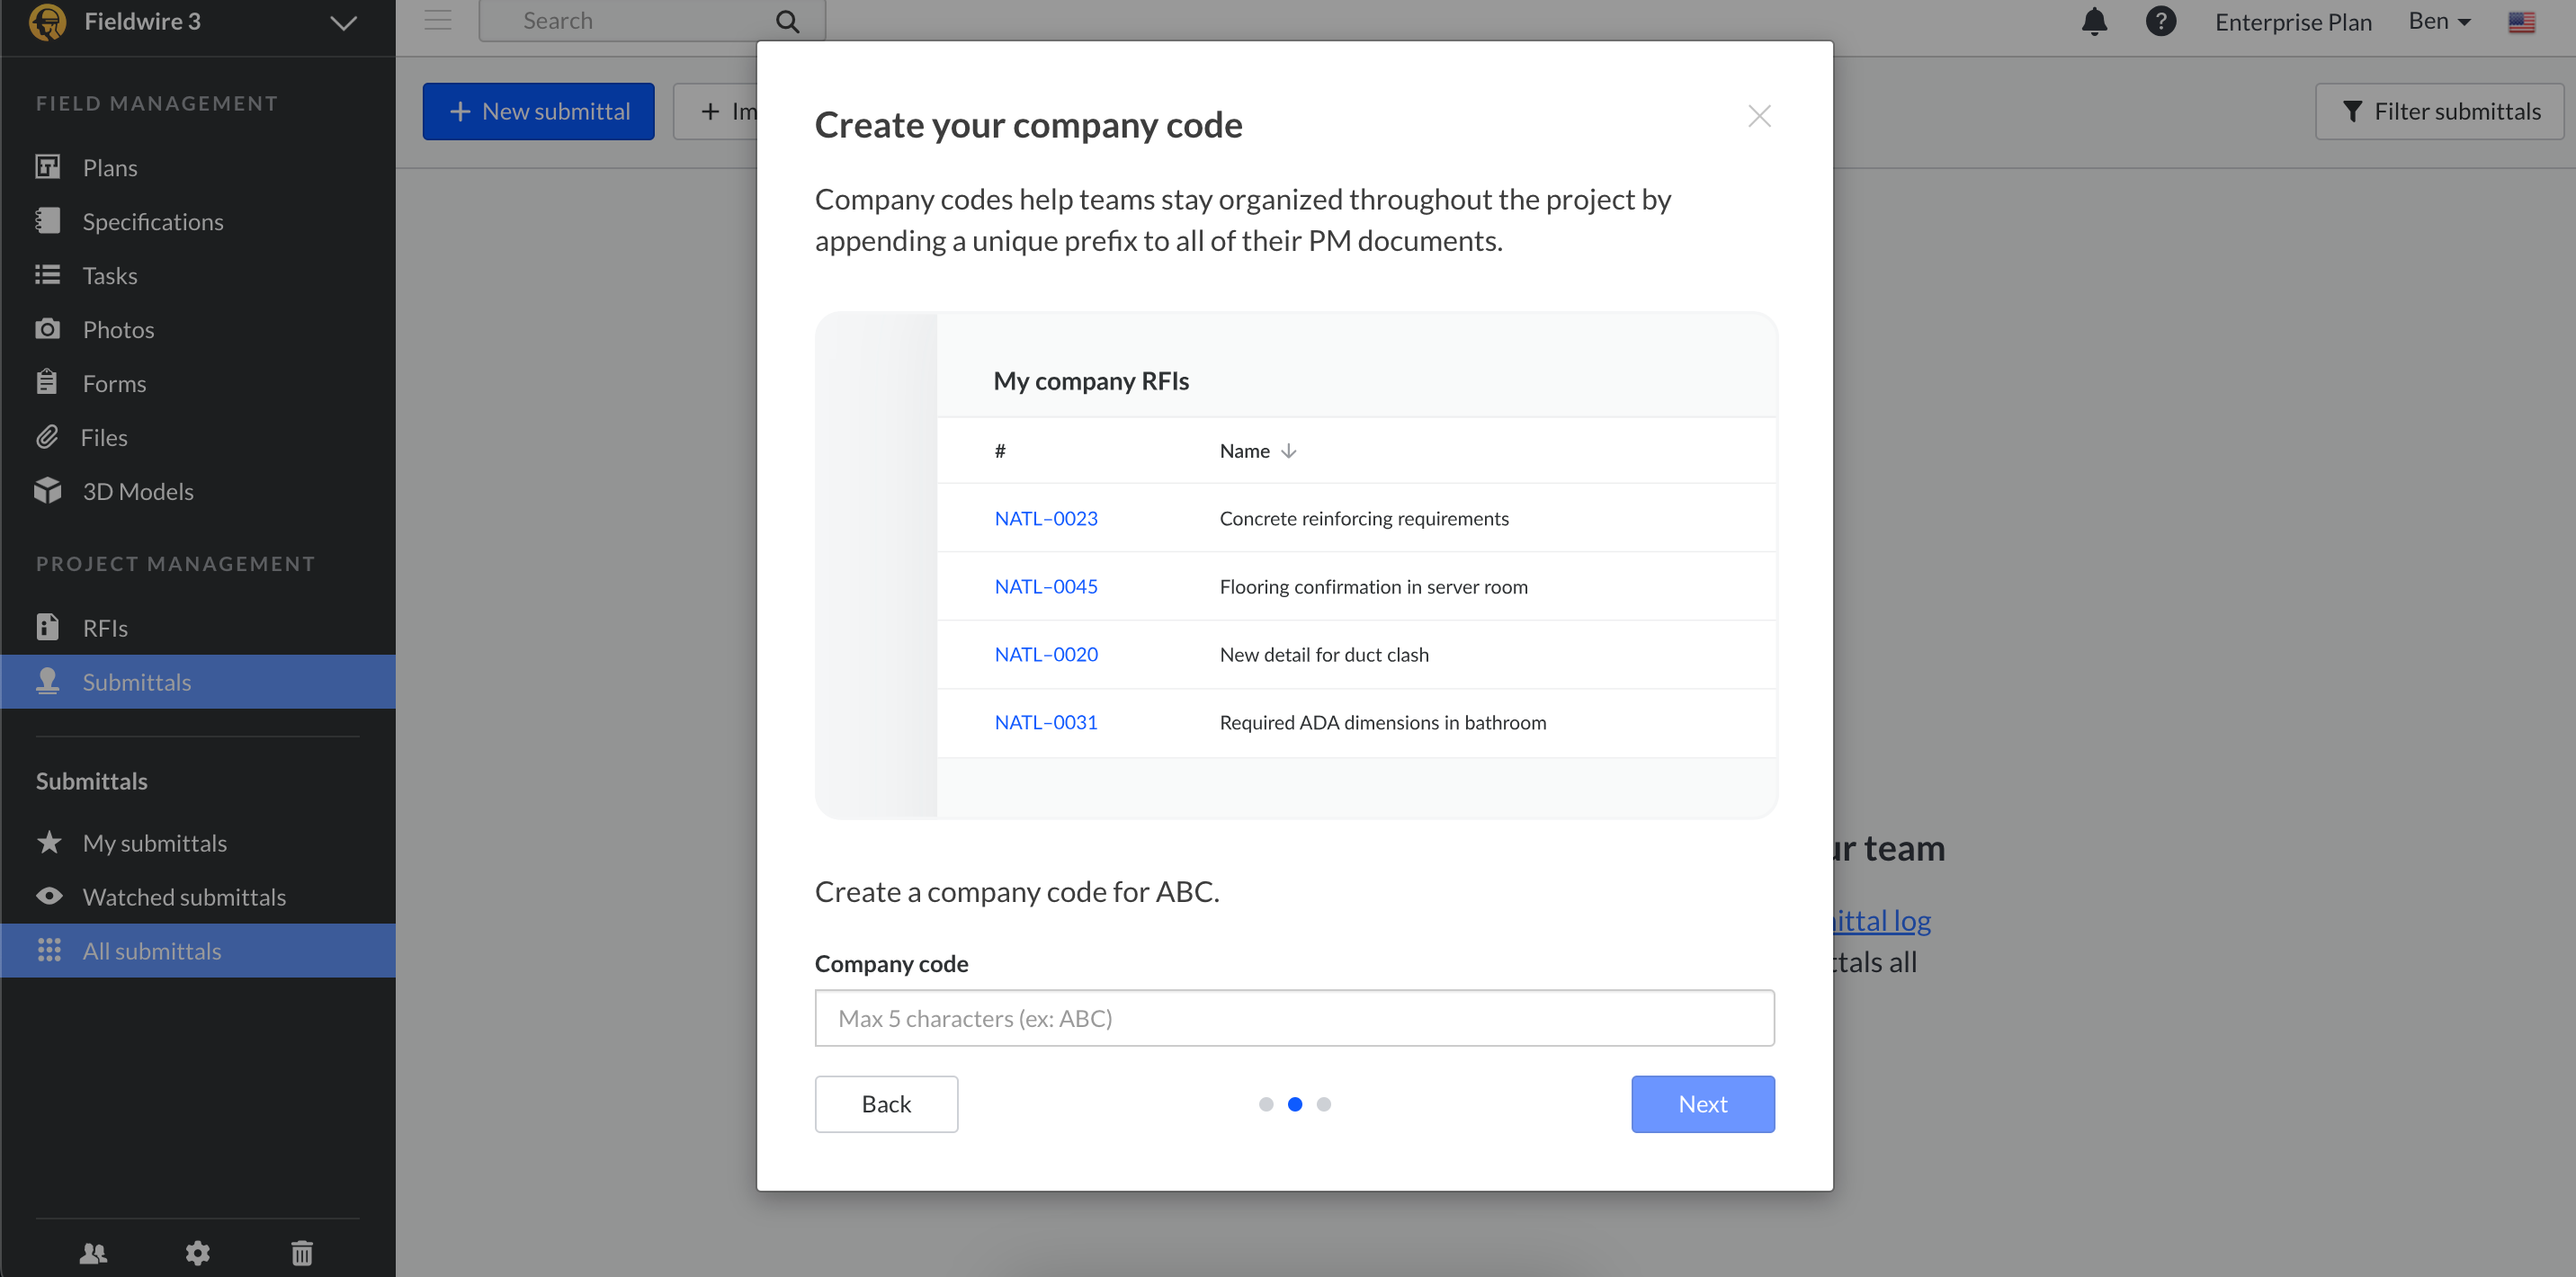
Task: Open the trash icon in sidebar footer
Action: (302, 1252)
